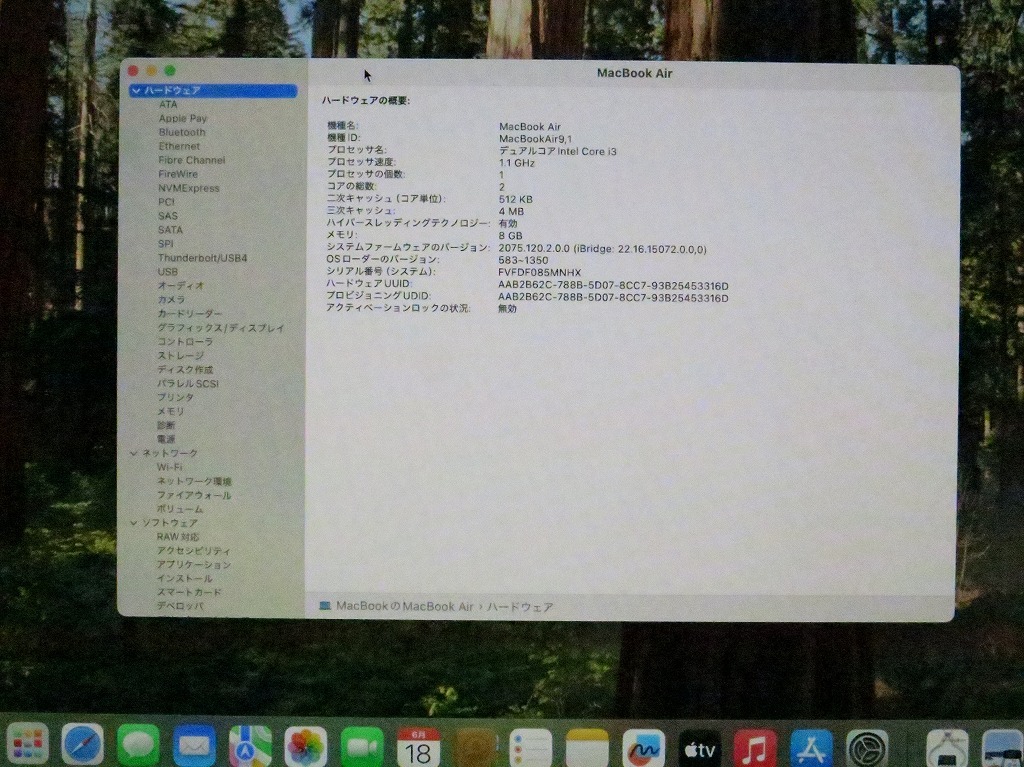Select デベロッパ in the sidebar
Screen dimensions: 1024x767
pos(180,606)
